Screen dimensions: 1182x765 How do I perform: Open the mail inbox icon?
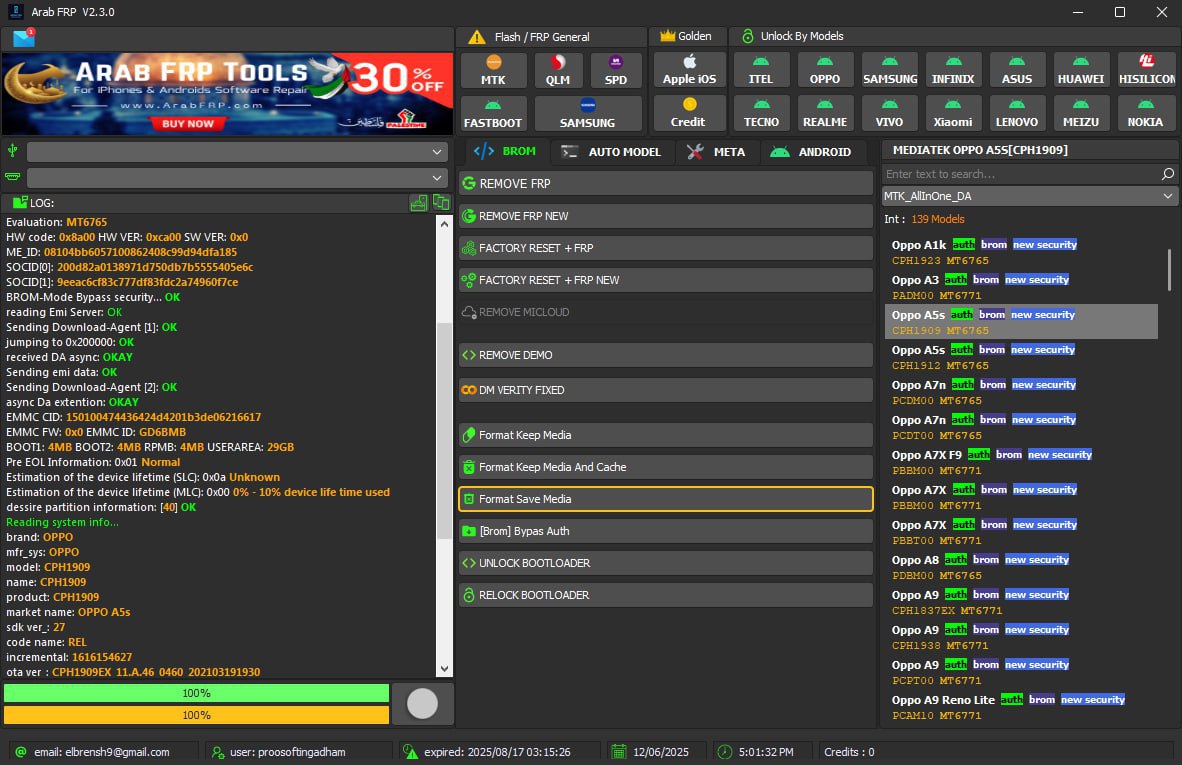tap(23, 38)
